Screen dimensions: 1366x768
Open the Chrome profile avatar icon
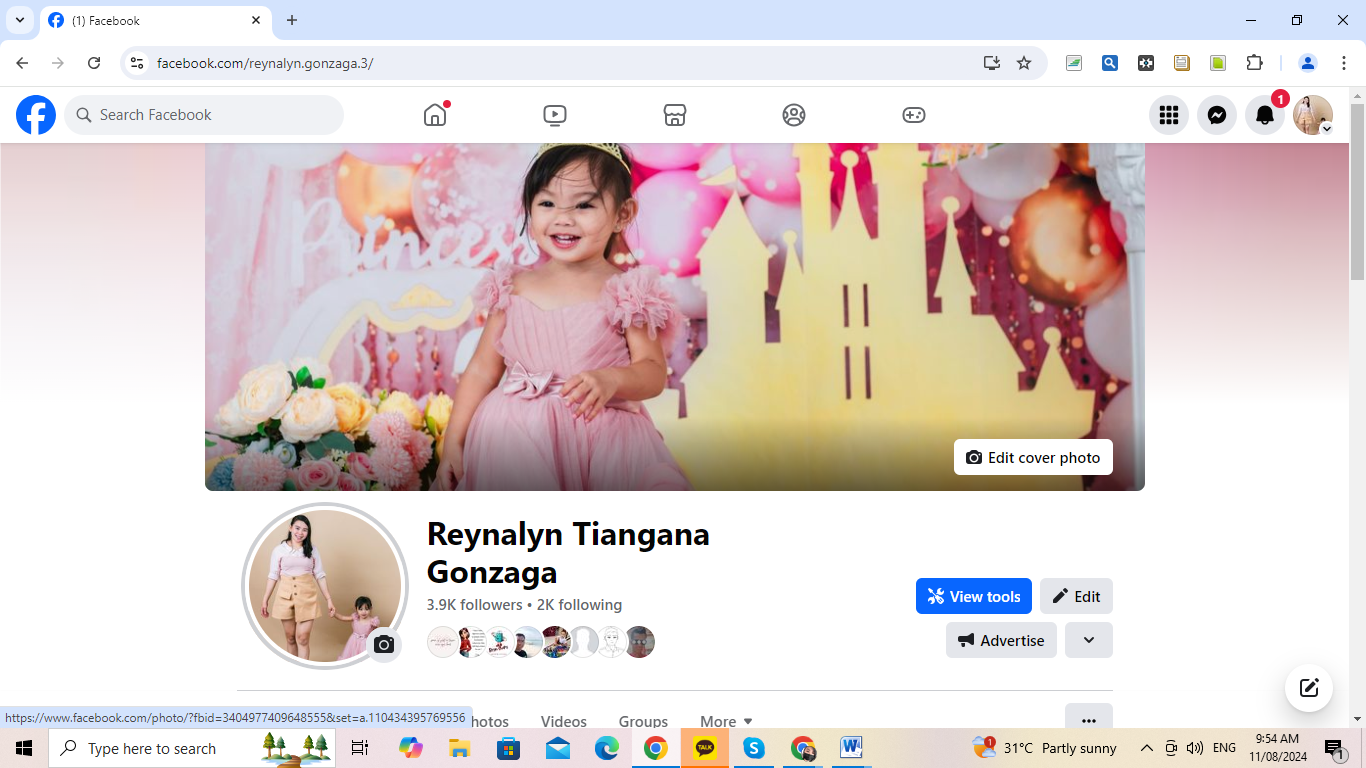[1308, 63]
